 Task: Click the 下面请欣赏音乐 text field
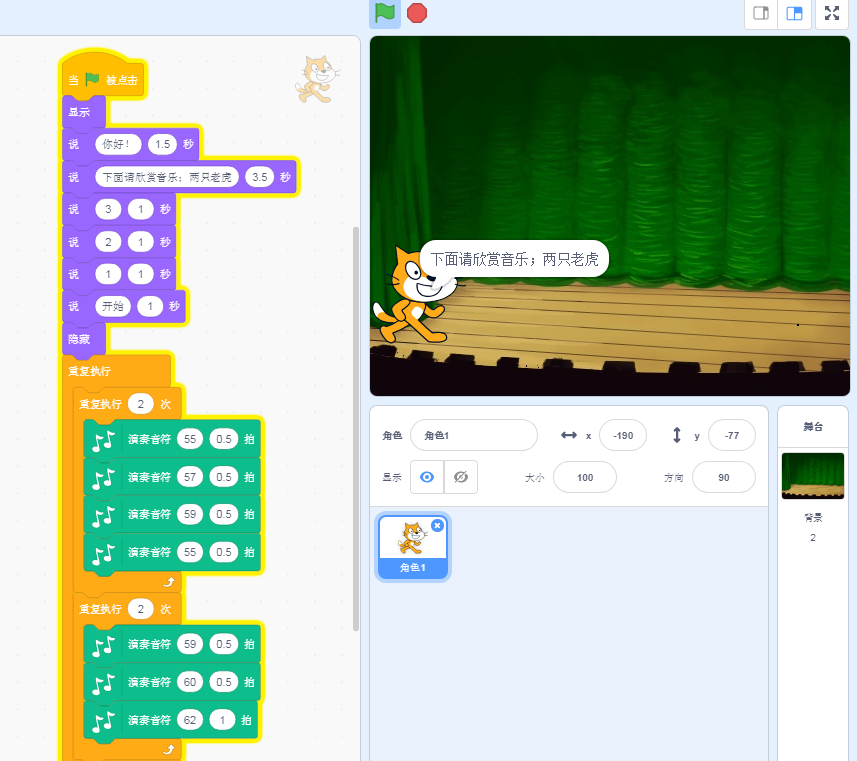coord(167,177)
